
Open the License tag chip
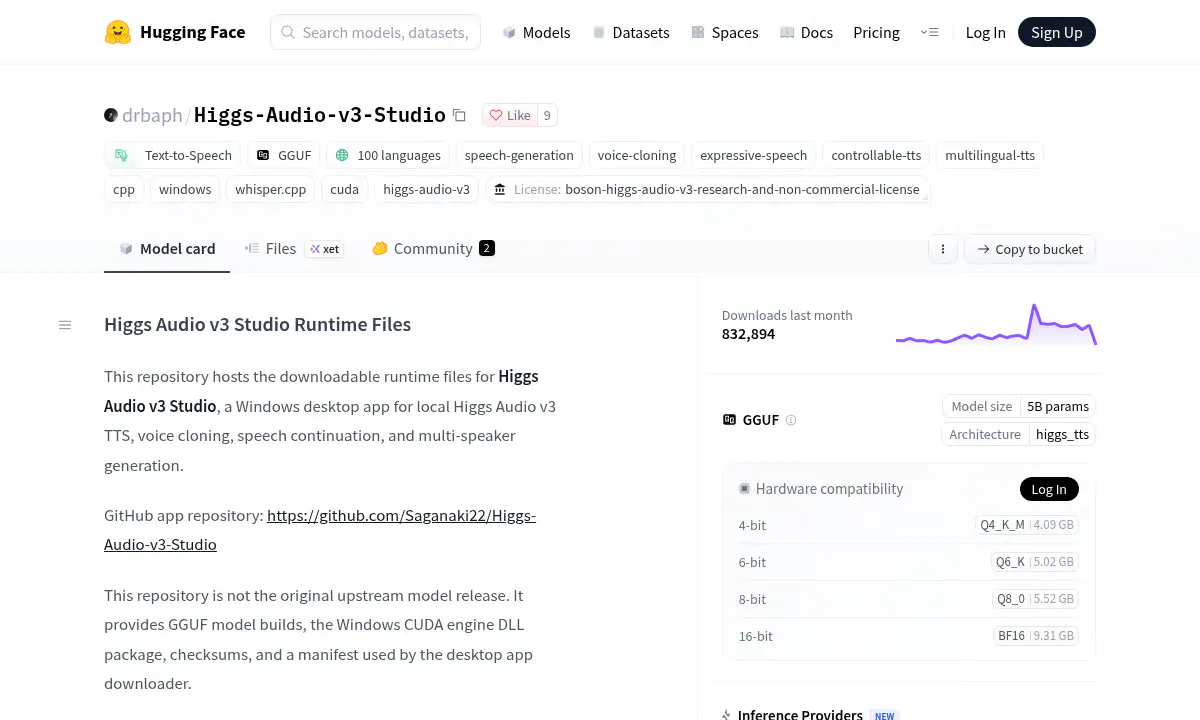coord(707,189)
